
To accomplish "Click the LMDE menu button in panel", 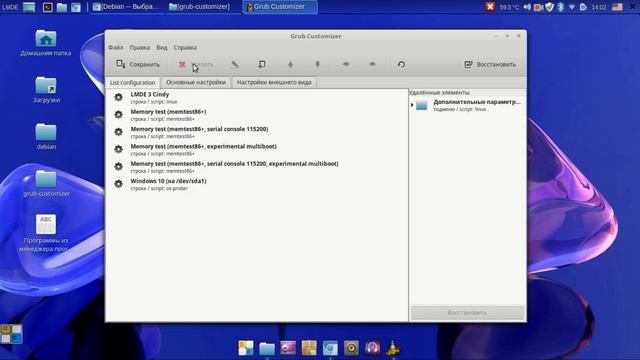I will (x=10, y=7).
